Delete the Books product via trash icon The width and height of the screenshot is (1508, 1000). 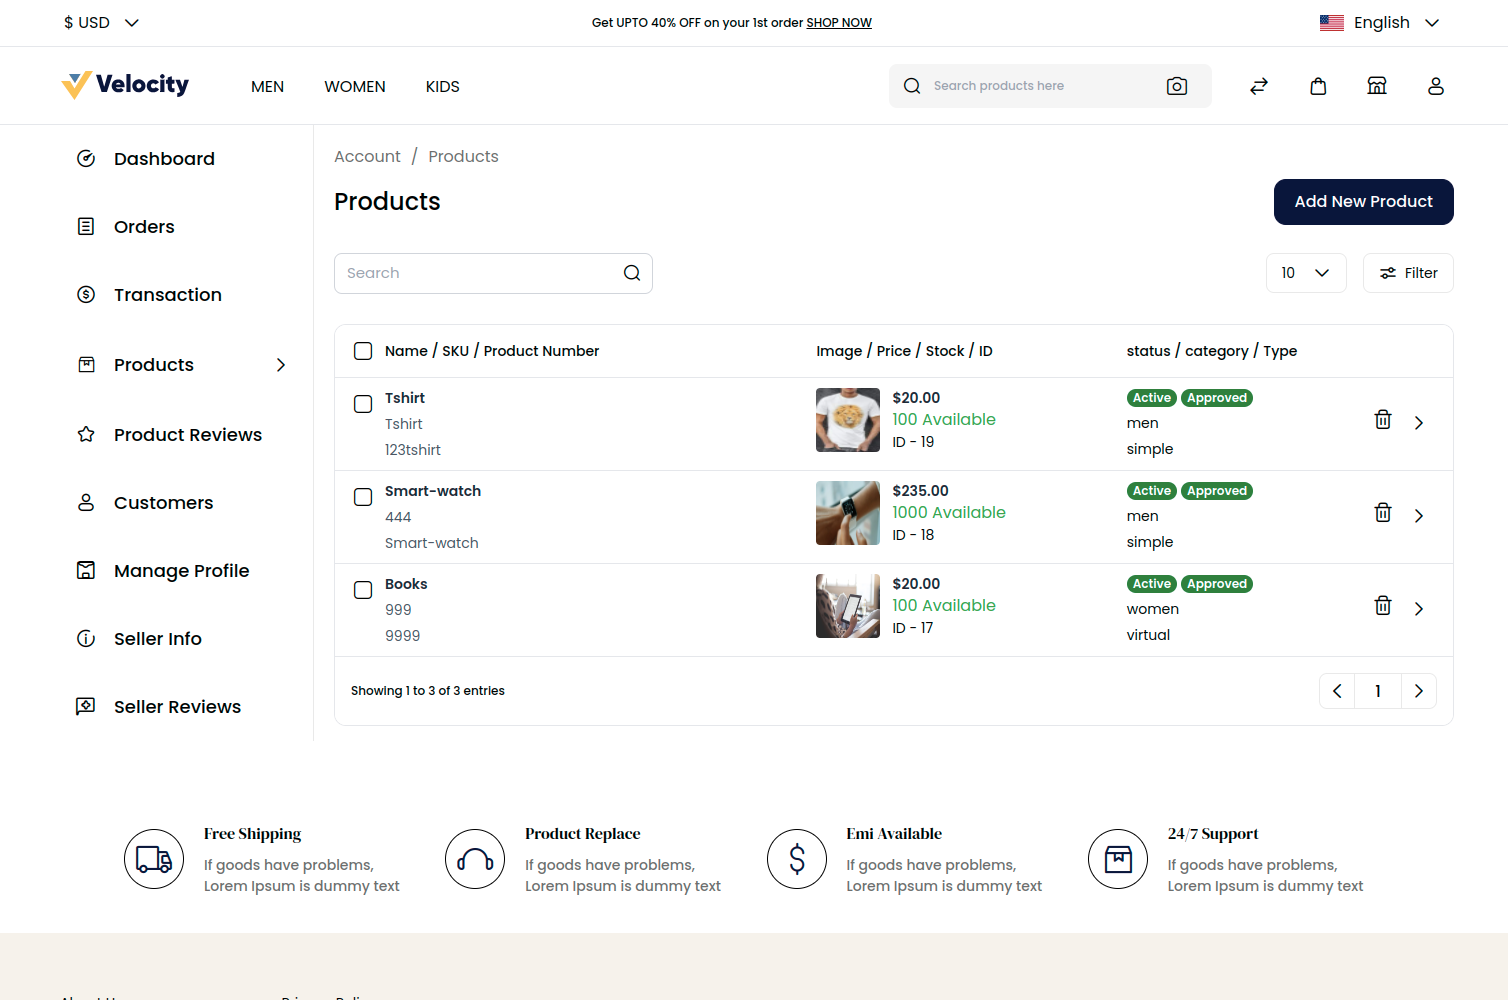[x=1383, y=605]
